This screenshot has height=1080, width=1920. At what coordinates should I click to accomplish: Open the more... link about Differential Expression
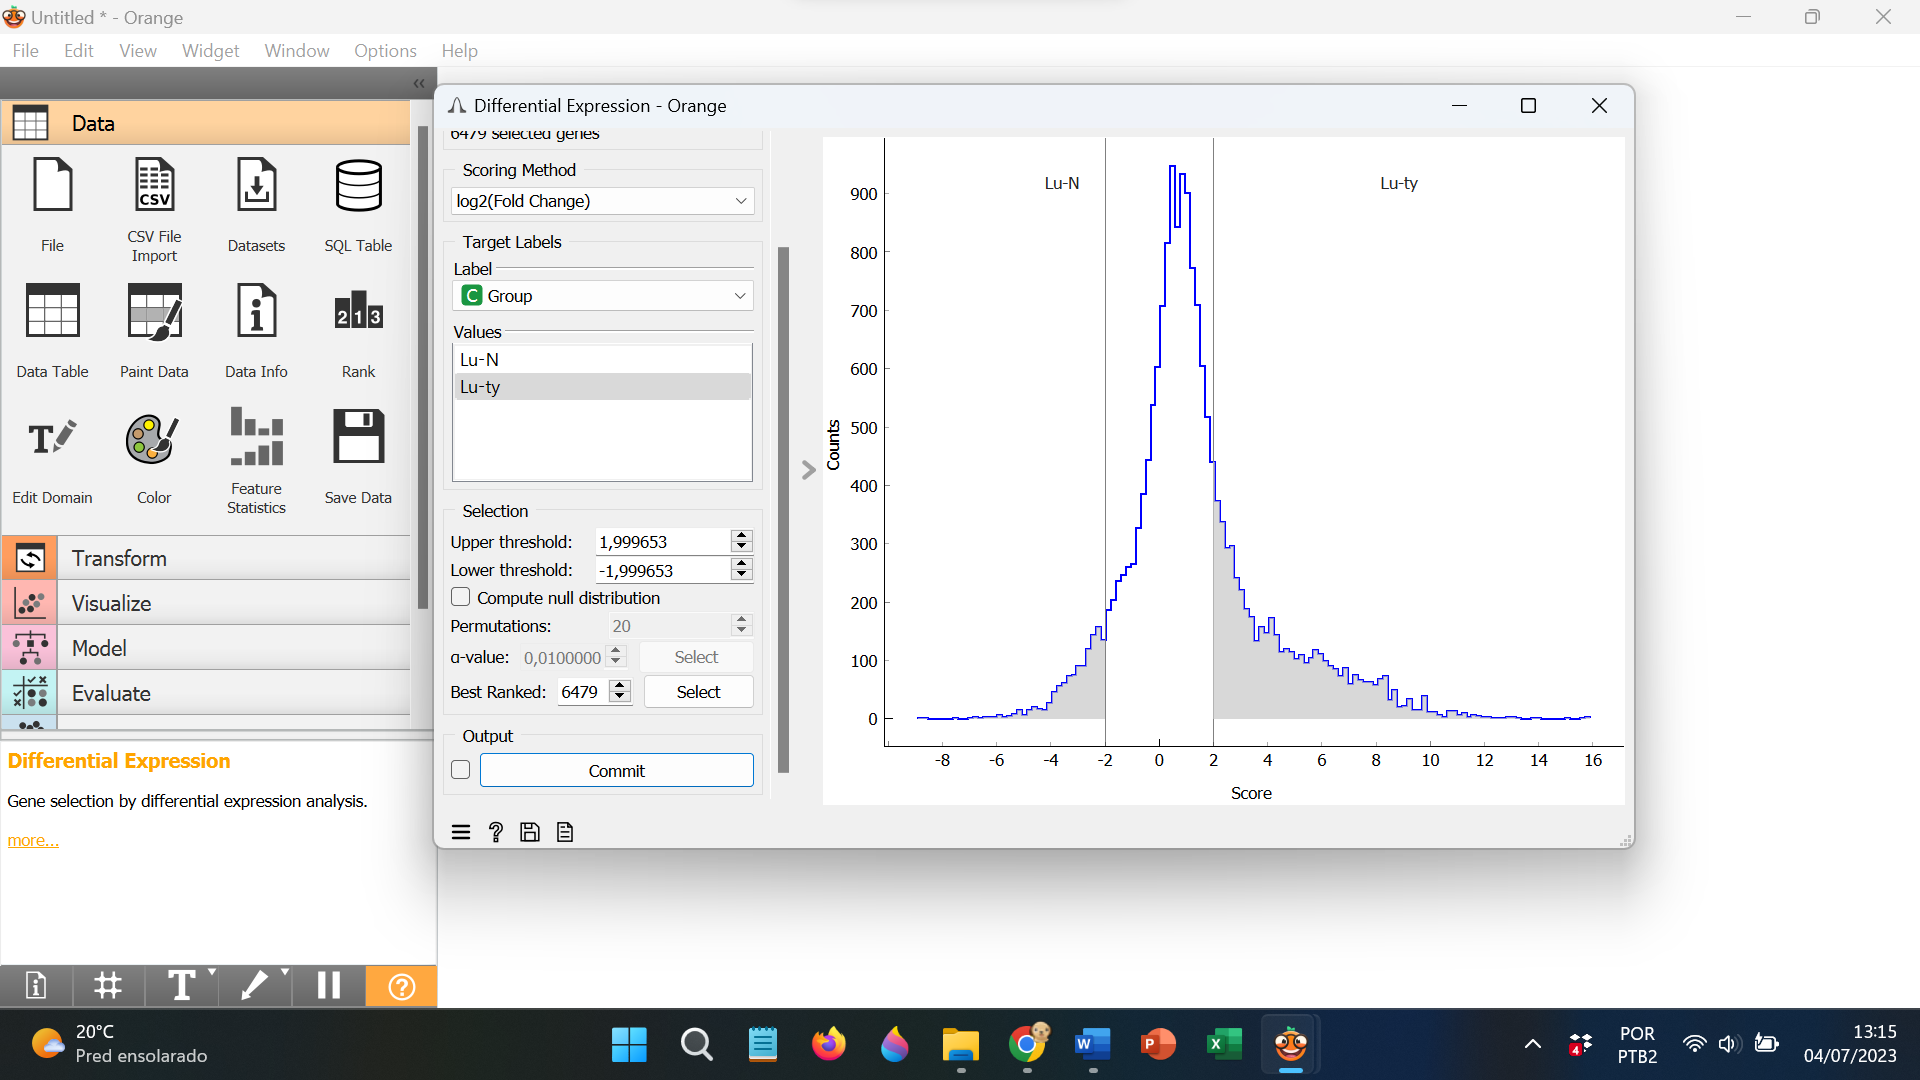pyautogui.click(x=31, y=839)
